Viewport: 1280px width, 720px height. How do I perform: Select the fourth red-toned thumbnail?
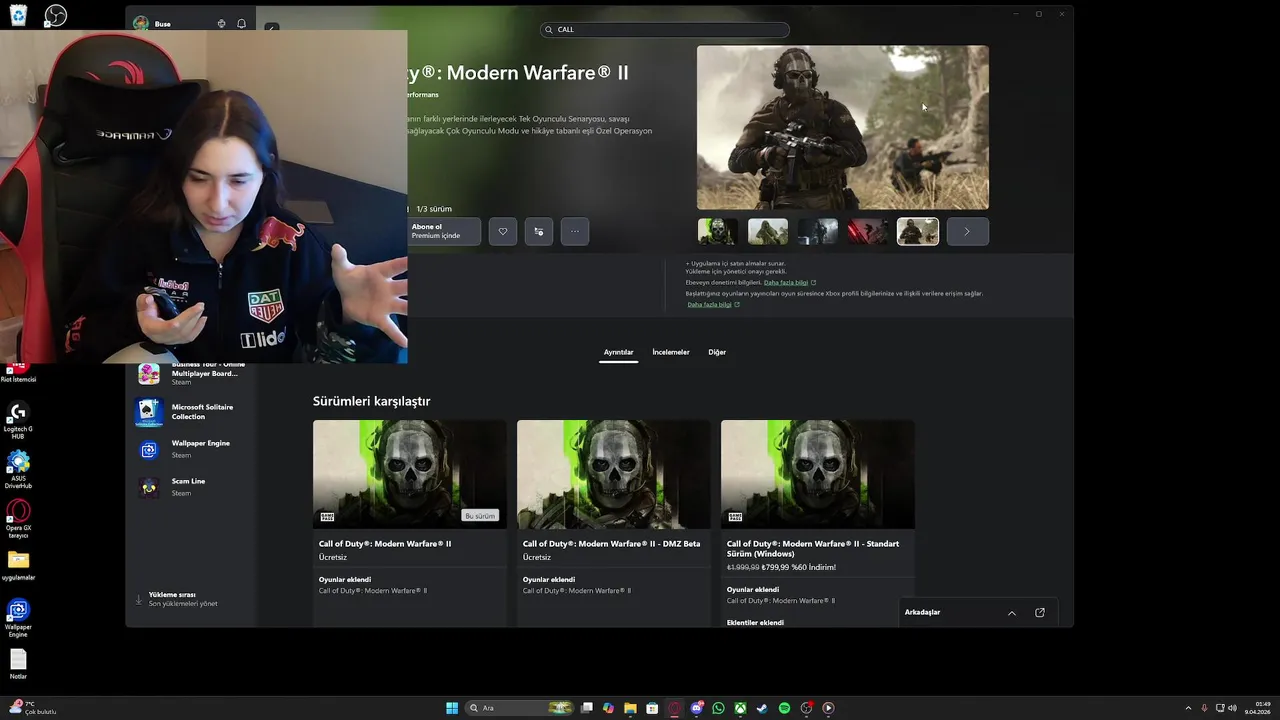coord(868,231)
